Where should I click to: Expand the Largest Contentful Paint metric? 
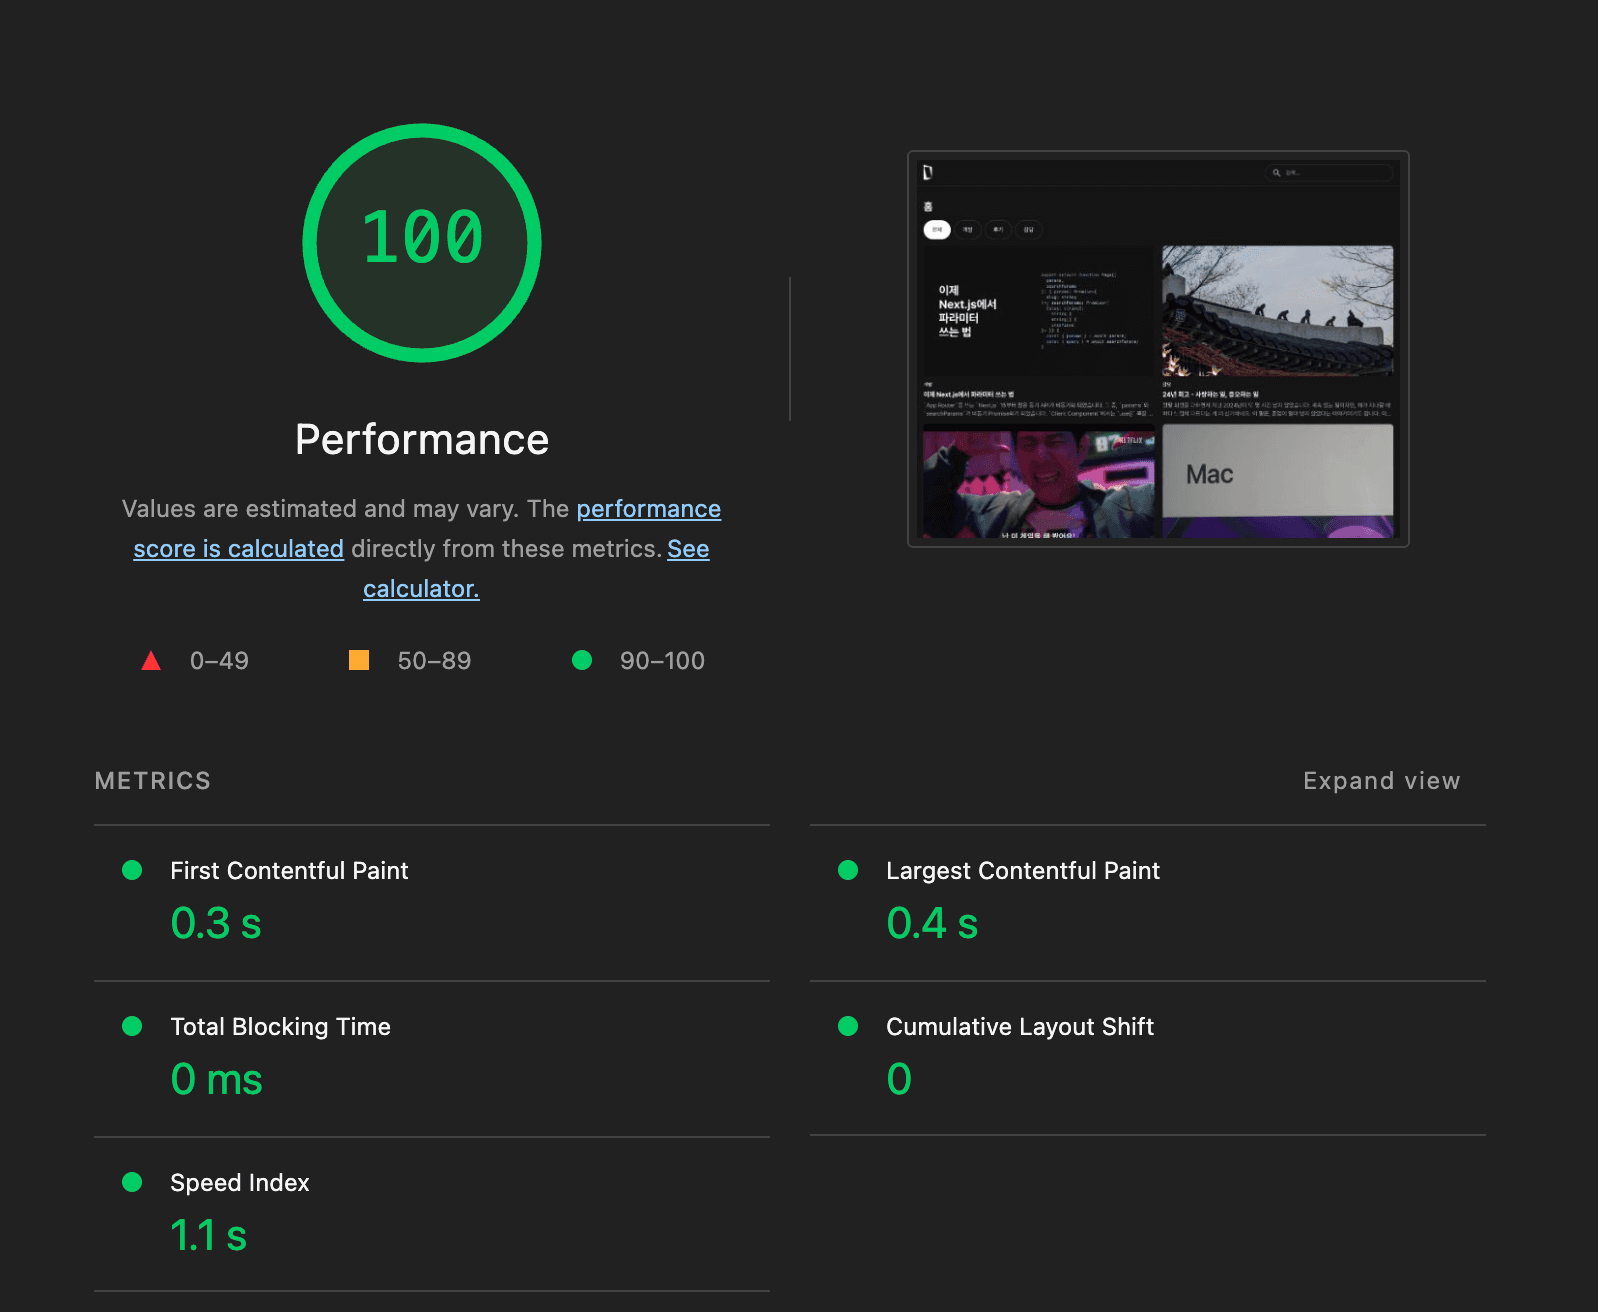click(x=1148, y=903)
